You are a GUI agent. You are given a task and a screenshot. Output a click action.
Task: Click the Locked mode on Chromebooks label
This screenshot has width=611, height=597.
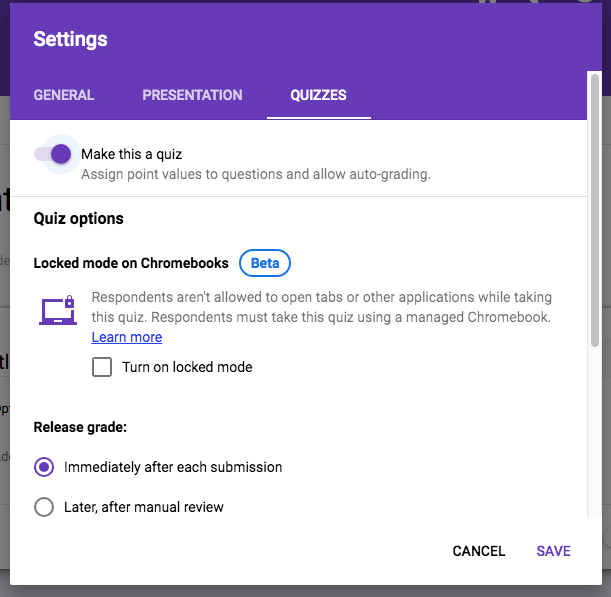[131, 263]
